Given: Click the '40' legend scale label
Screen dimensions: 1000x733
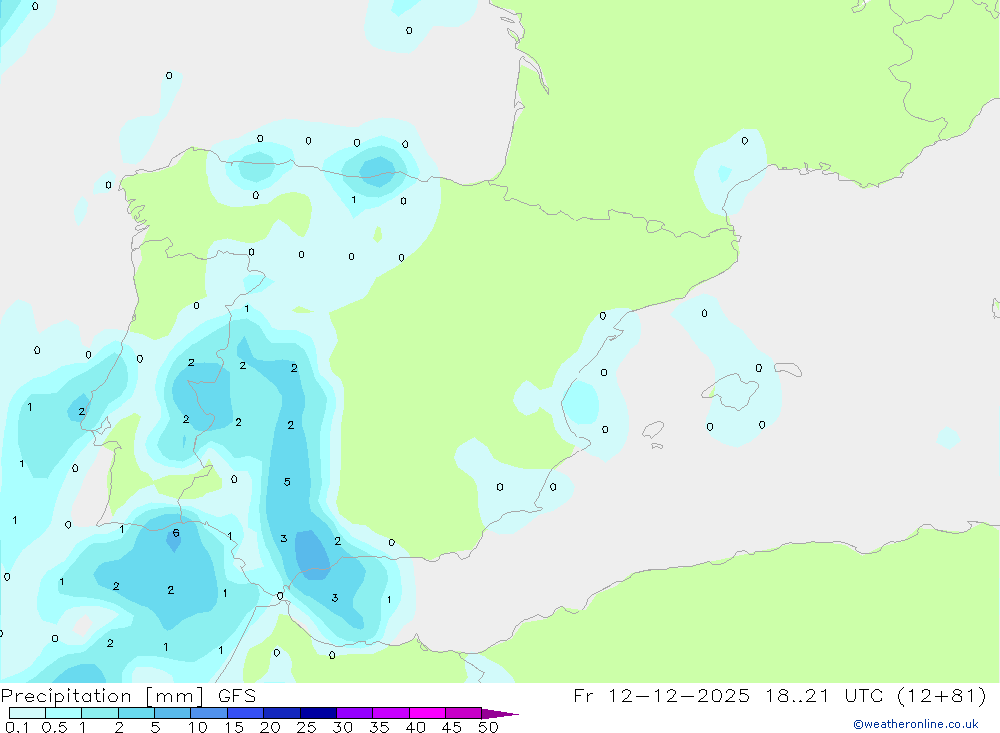Looking at the screenshot, I should pos(416,727).
